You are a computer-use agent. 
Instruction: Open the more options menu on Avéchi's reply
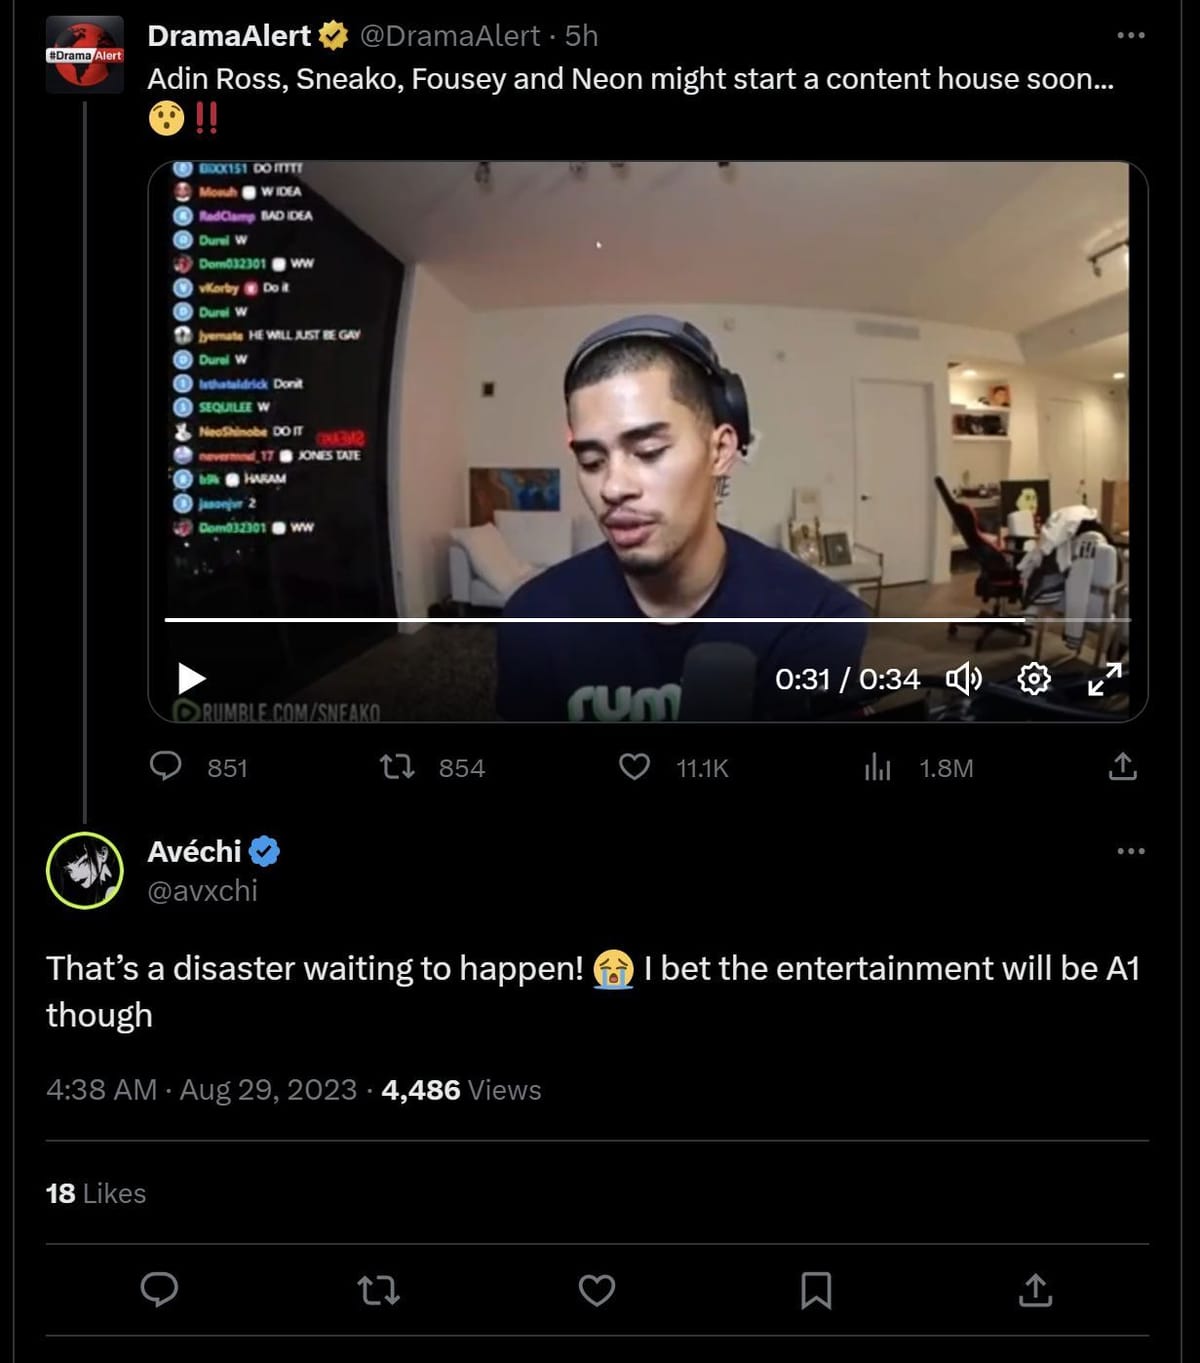click(1131, 849)
